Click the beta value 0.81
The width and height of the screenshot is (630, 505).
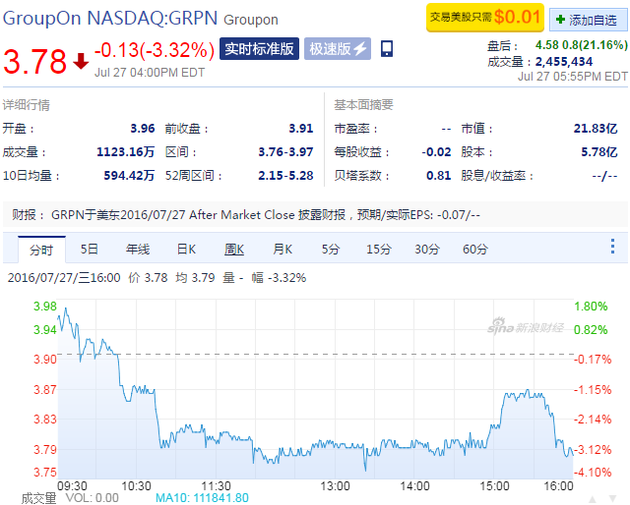(439, 176)
